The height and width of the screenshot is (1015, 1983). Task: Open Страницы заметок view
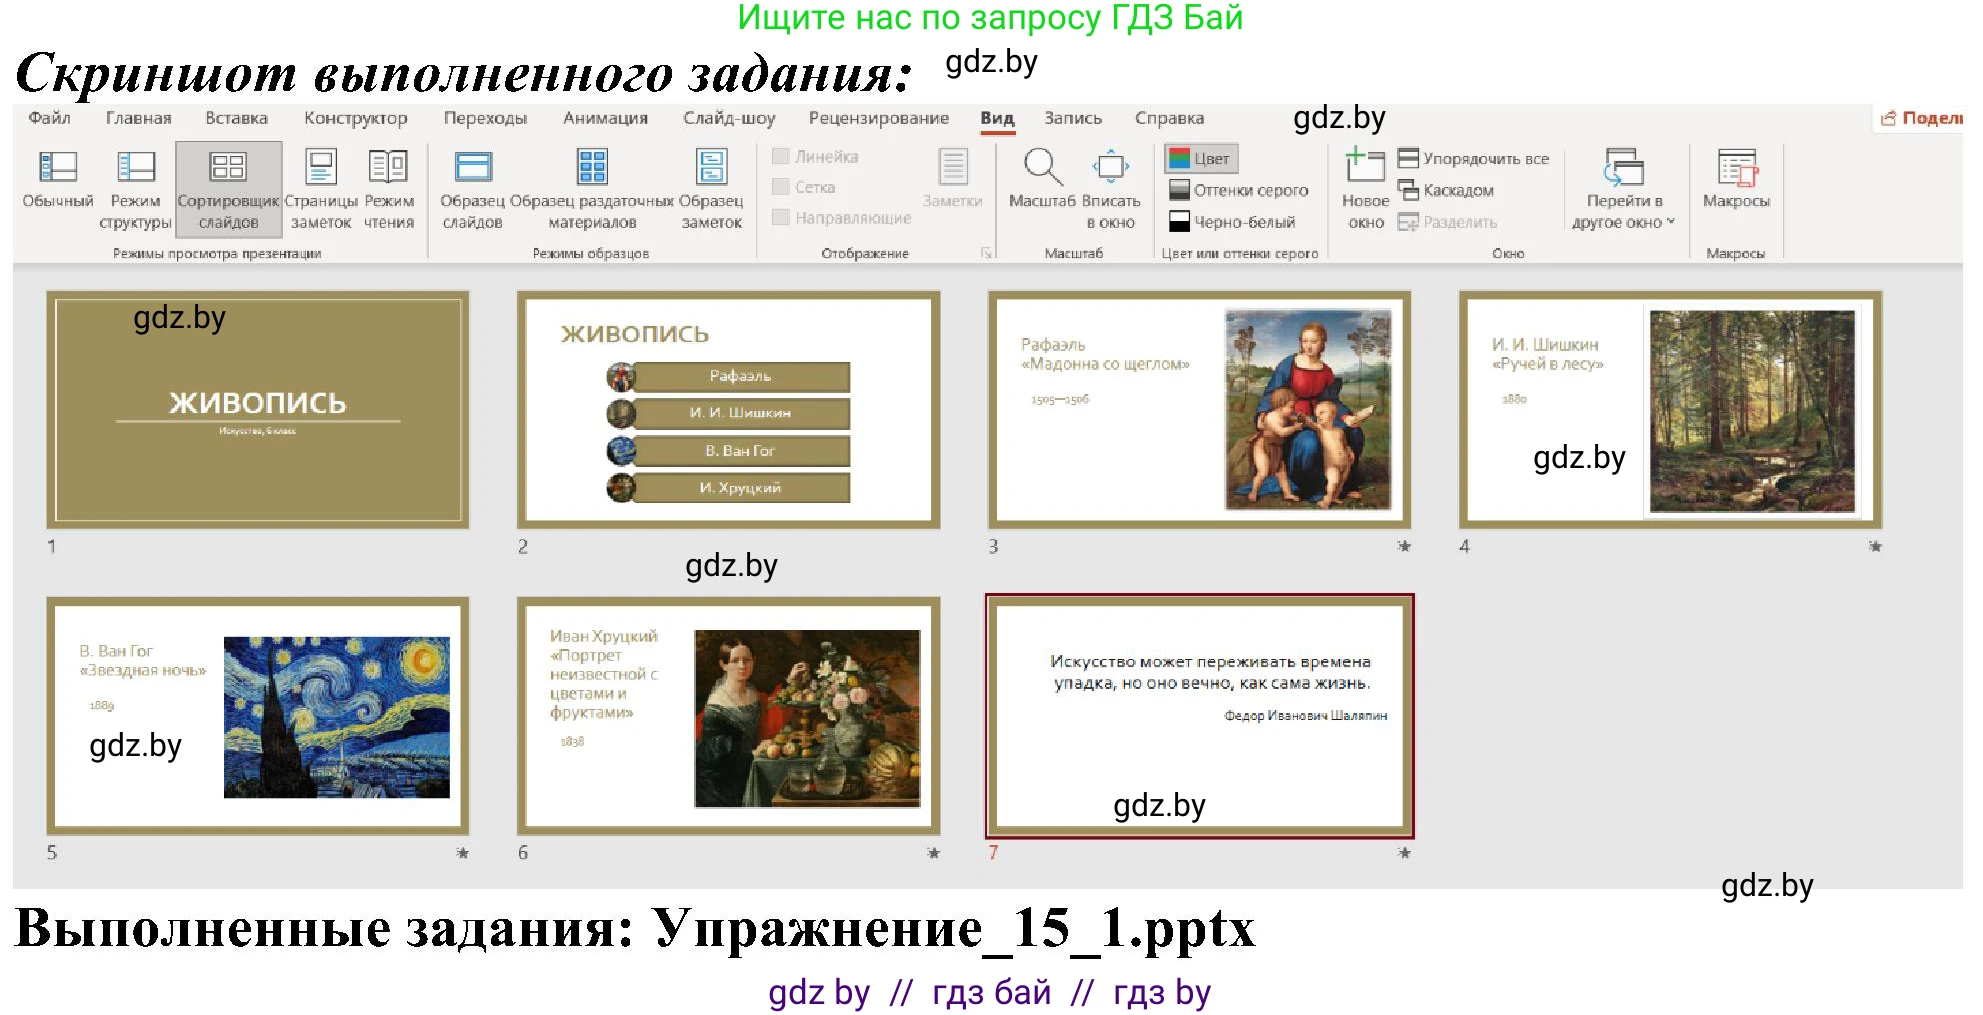coord(322,190)
